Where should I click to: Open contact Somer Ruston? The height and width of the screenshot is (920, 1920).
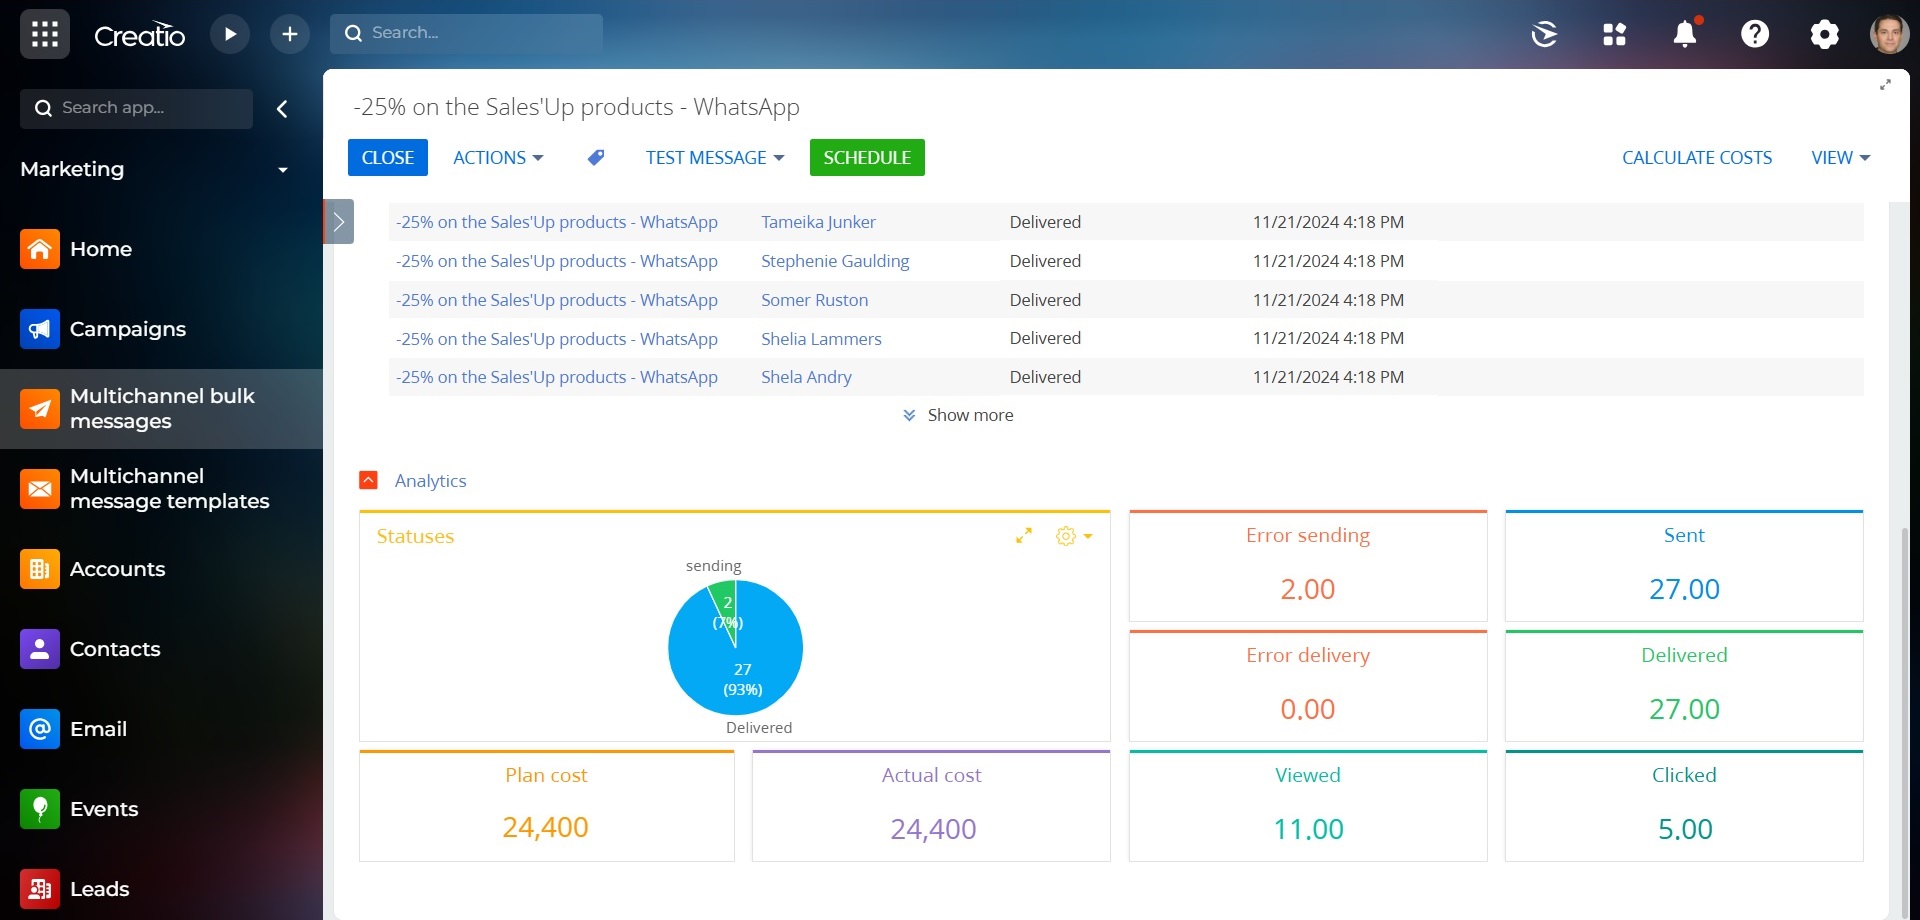(814, 300)
